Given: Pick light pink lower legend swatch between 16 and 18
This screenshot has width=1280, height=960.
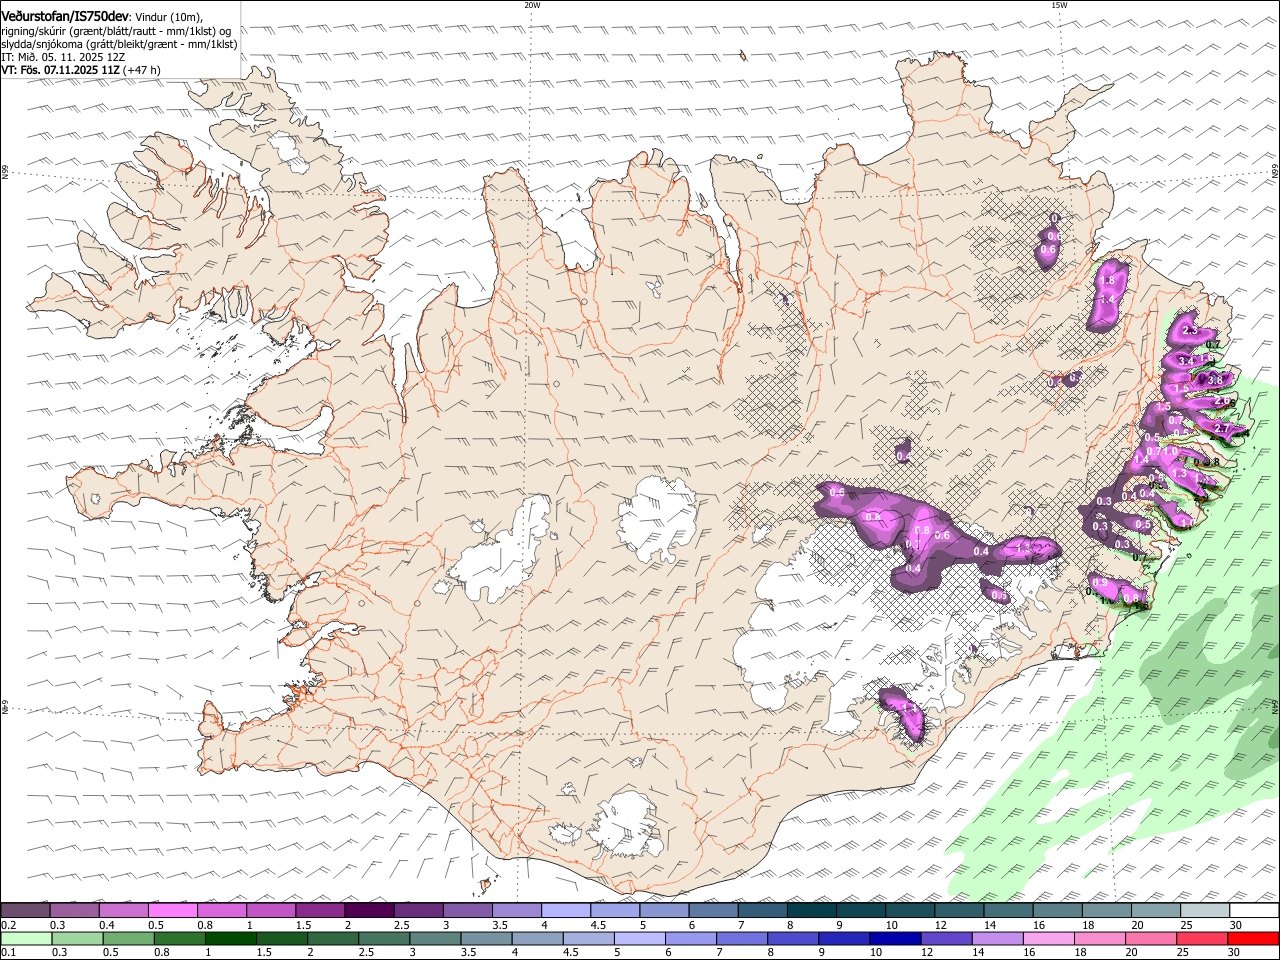Looking at the screenshot, I should (x=1048, y=938).
